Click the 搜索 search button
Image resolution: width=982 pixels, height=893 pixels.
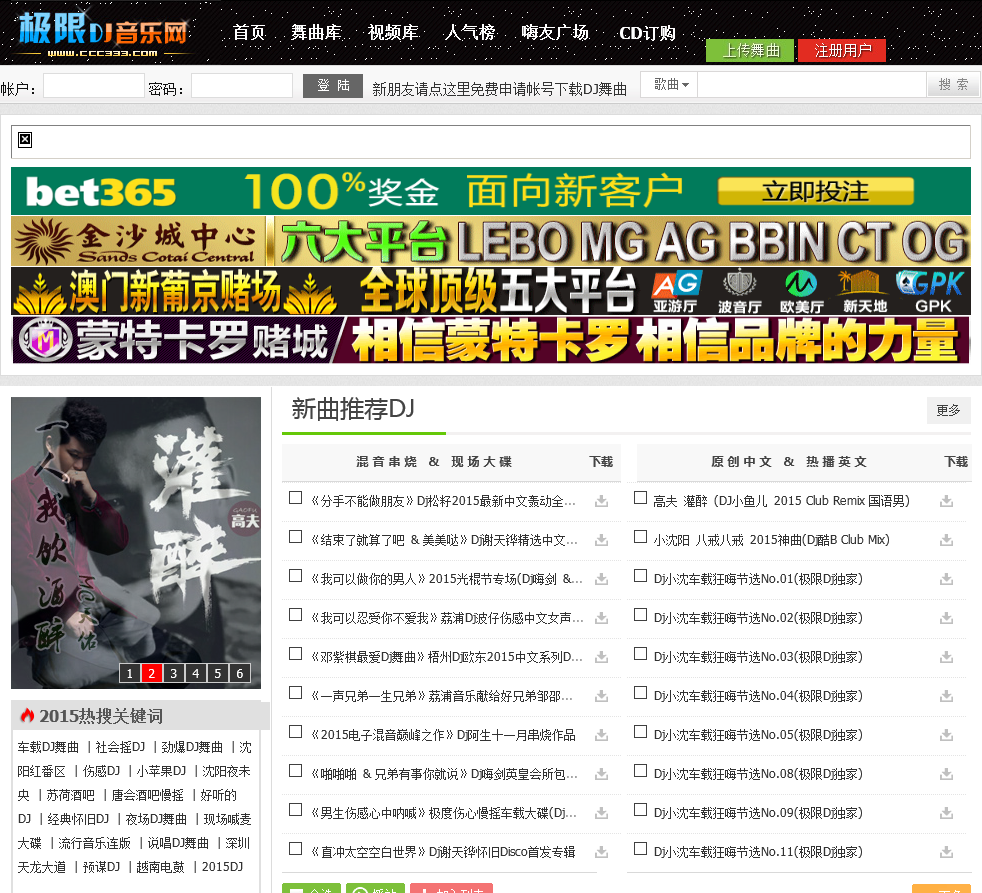click(x=953, y=85)
